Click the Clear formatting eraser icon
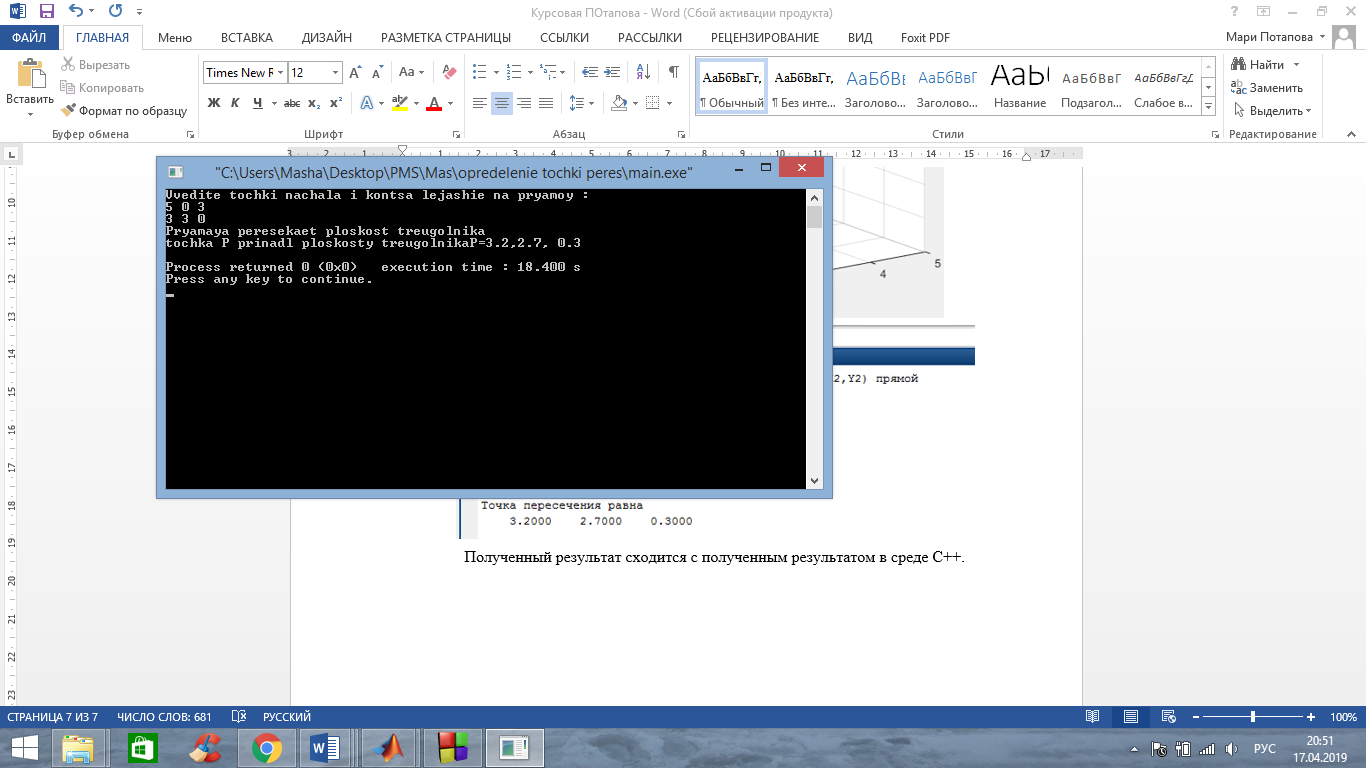Viewport: 1366px width, 768px height. point(449,73)
